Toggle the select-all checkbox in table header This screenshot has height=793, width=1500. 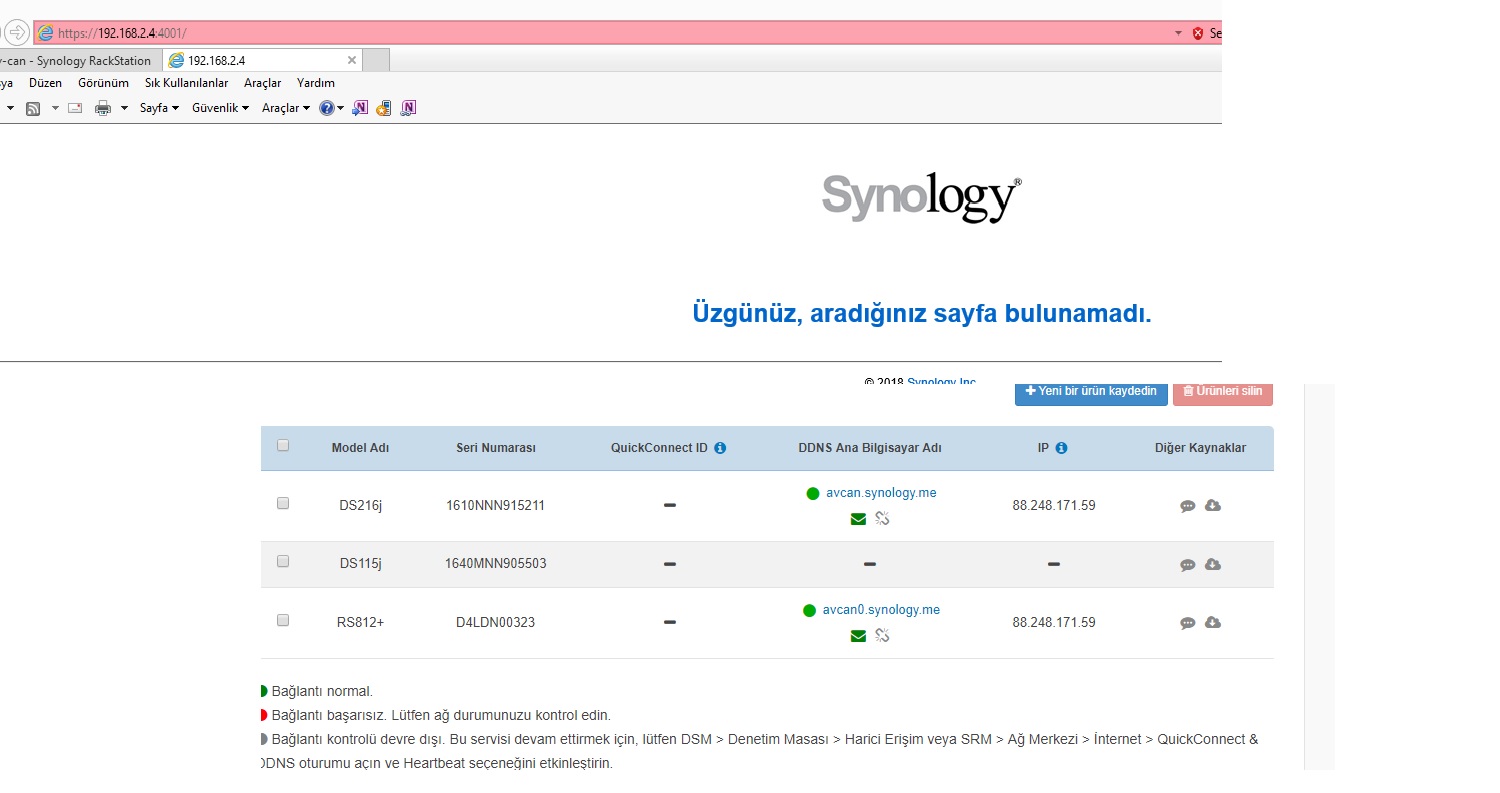pyautogui.click(x=283, y=446)
